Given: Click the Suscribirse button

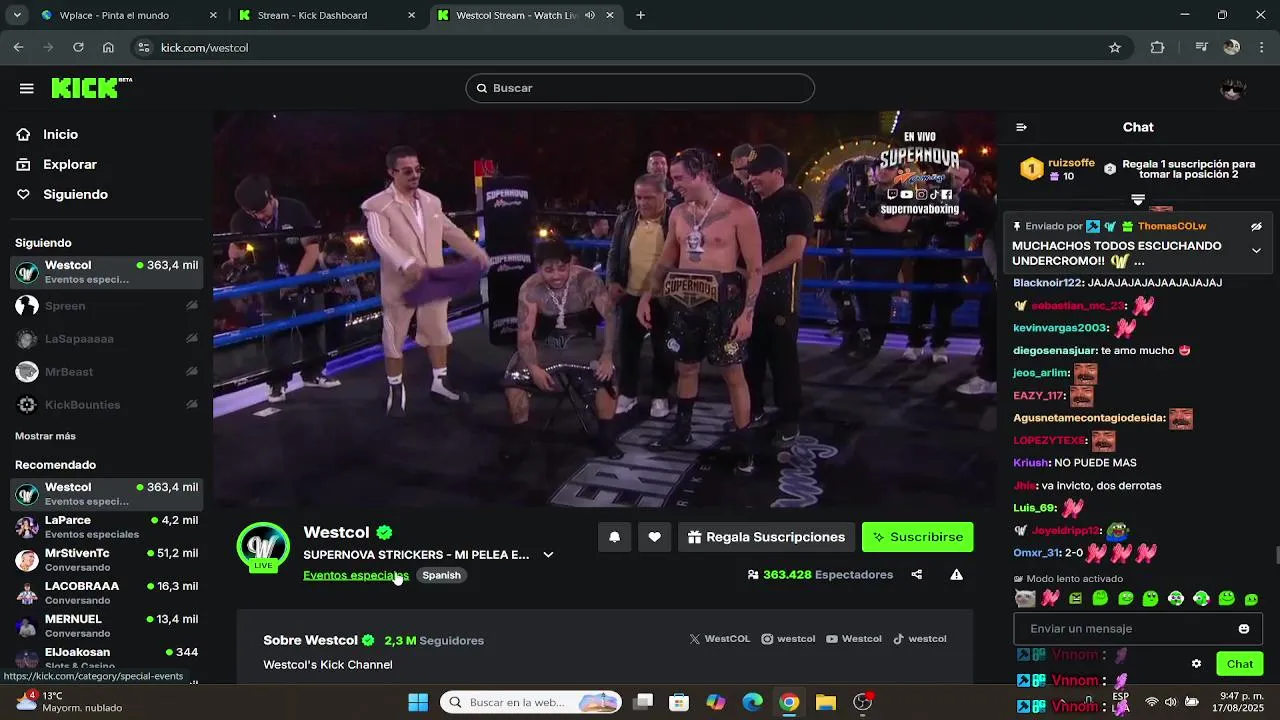Looking at the screenshot, I should [x=917, y=537].
